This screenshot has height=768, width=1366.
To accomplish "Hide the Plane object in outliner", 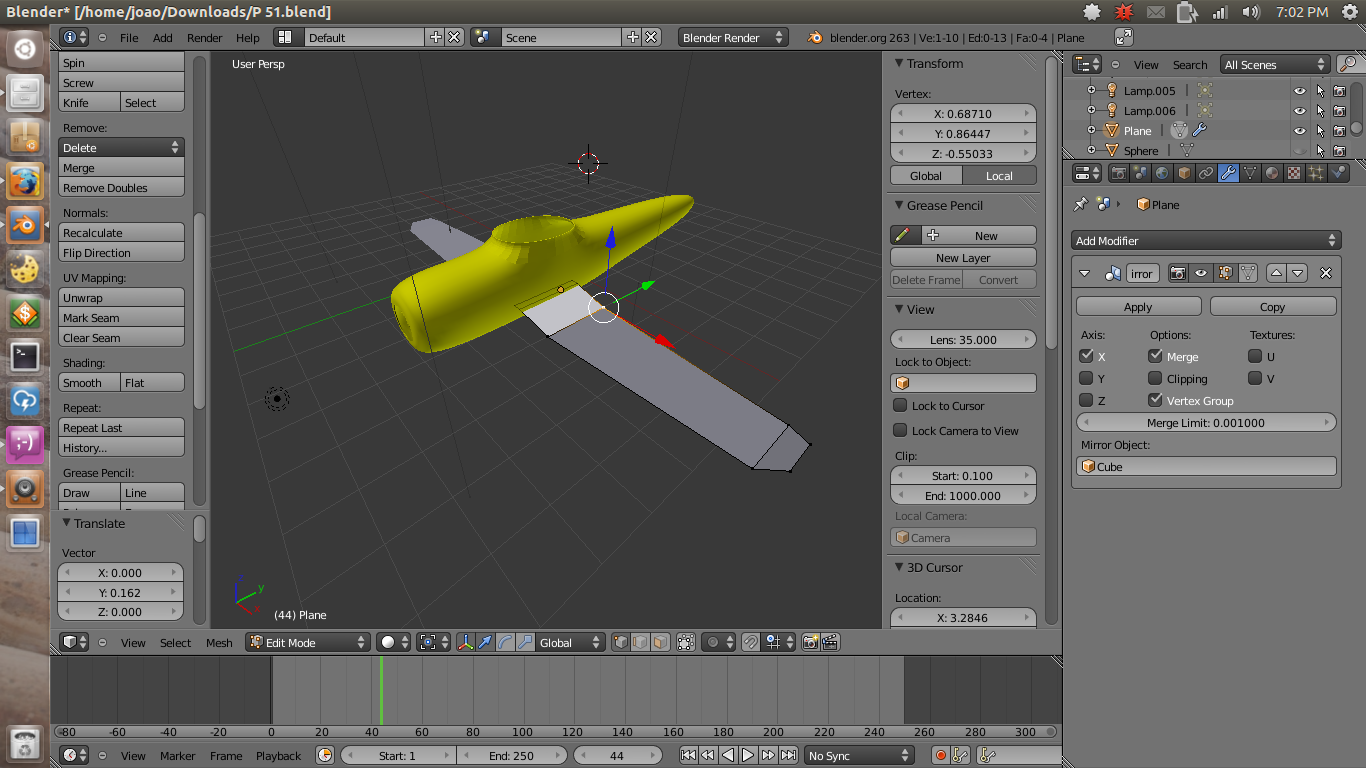I will pyautogui.click(x=1300, y=131).
